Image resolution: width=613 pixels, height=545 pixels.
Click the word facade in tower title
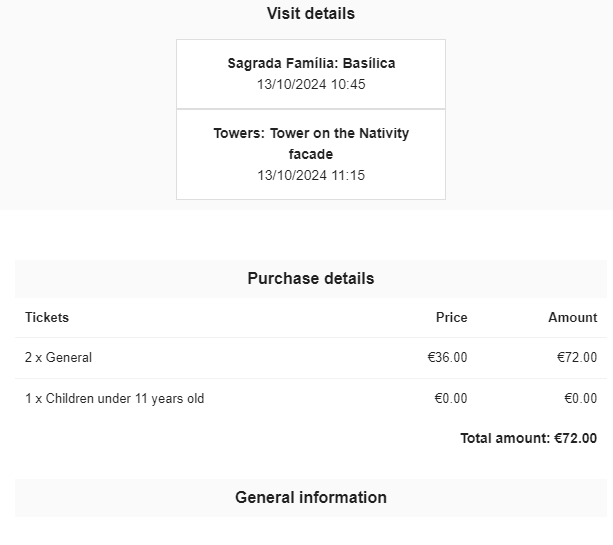[x=311, y=155]
